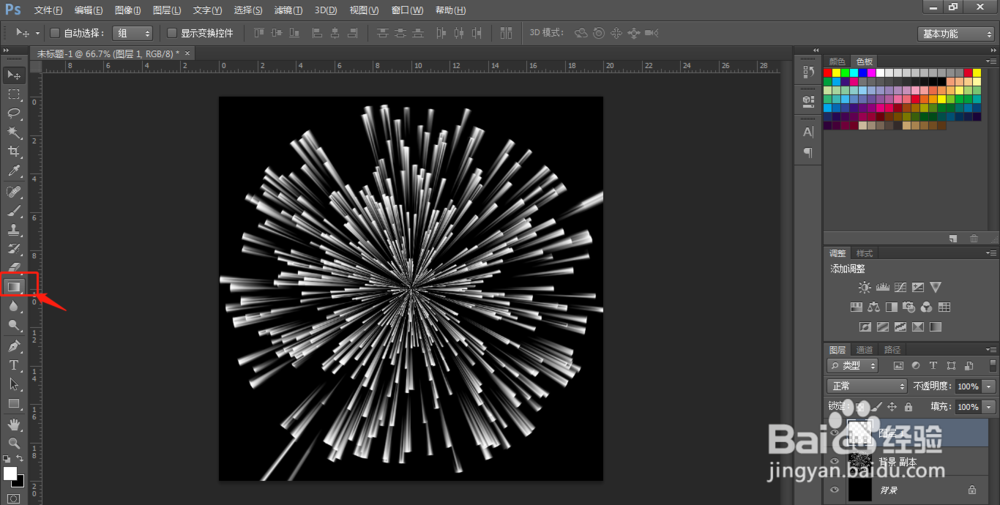Select the Brush tool
This screenshot has height=505, width=1000.
click(13, 210)
